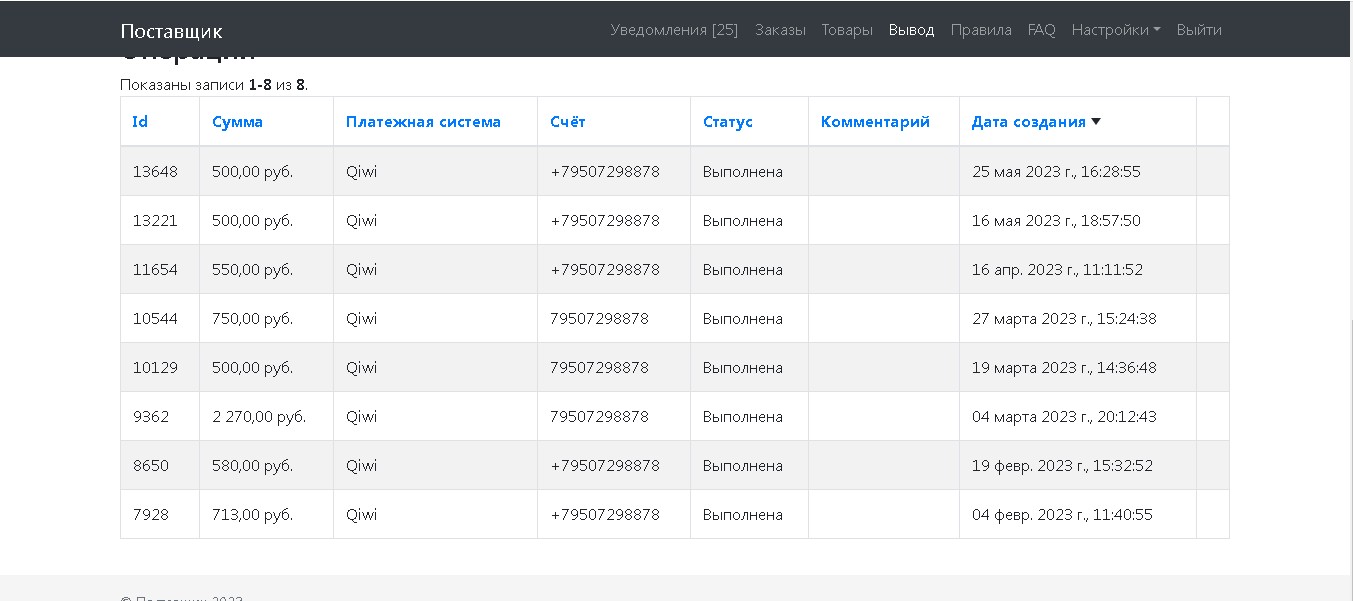The image size is (1353, 601).
Task: Expand the Настройки dropdown menu
Action: [1115, 30]
